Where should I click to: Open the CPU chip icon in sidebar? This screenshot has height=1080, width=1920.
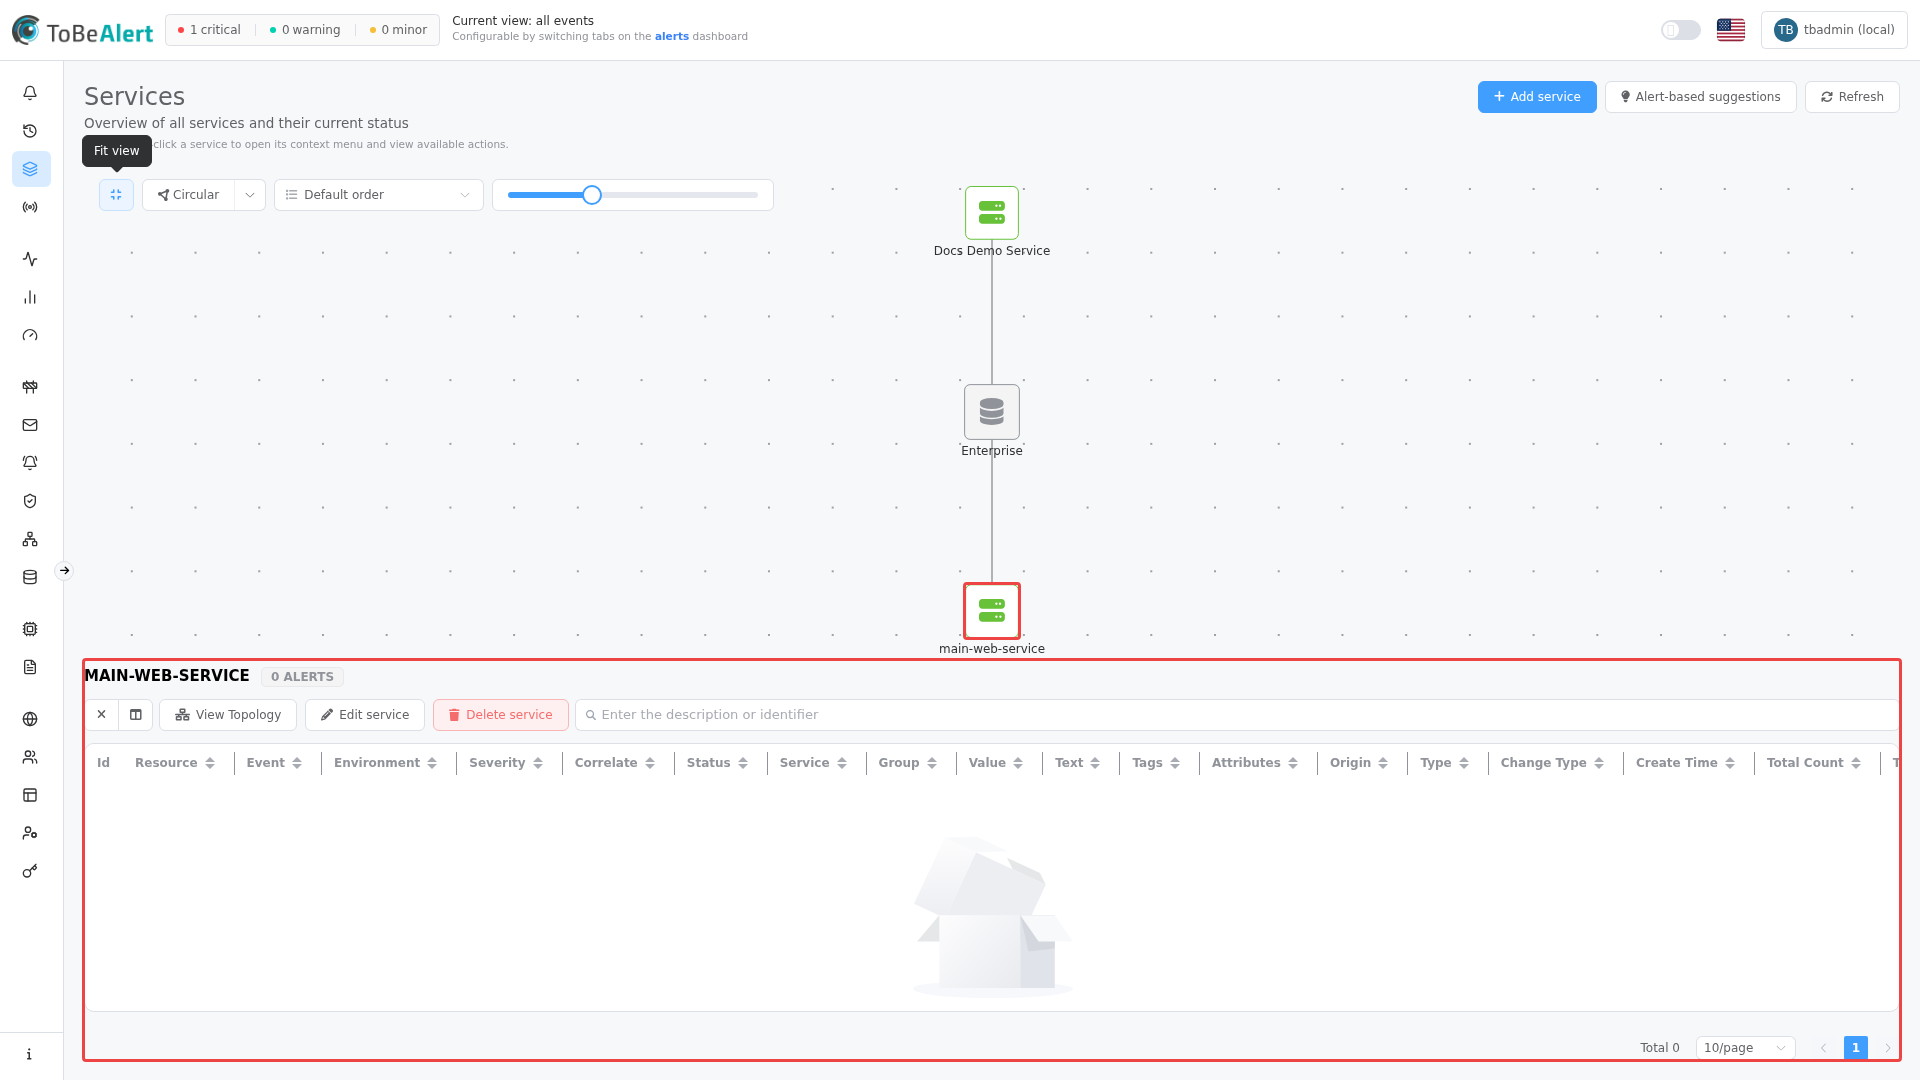coord(30,629)
